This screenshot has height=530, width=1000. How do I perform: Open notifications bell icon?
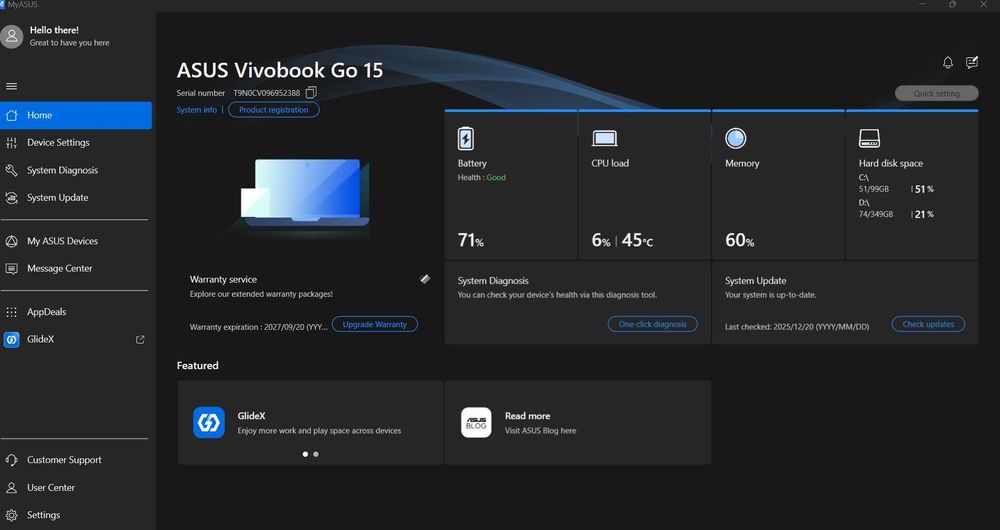[948, 63]
